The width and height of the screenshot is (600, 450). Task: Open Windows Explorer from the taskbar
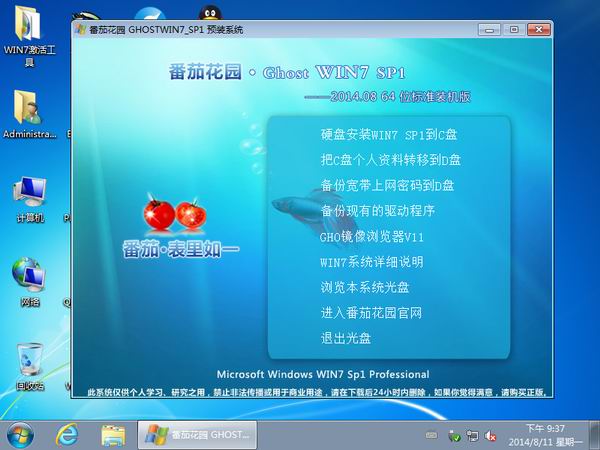coord(113,435)
